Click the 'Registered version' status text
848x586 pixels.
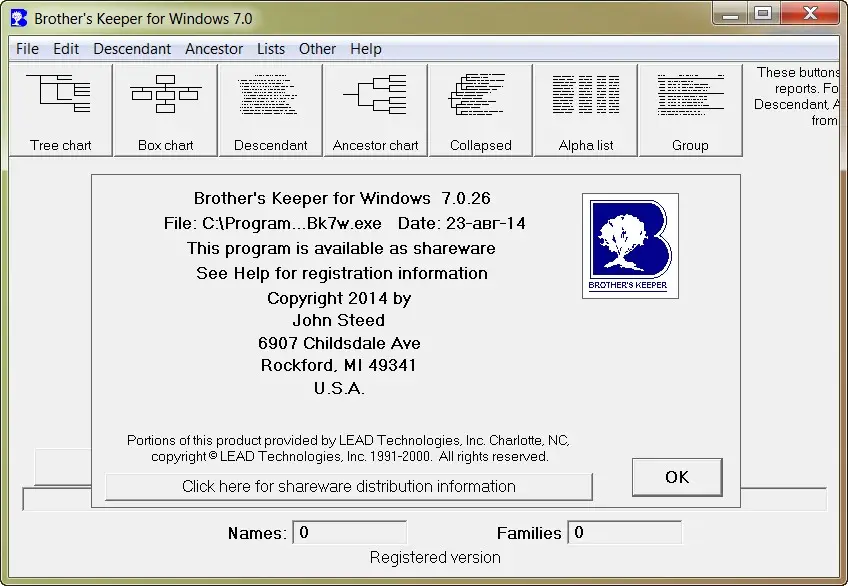(x=435, y=557)
